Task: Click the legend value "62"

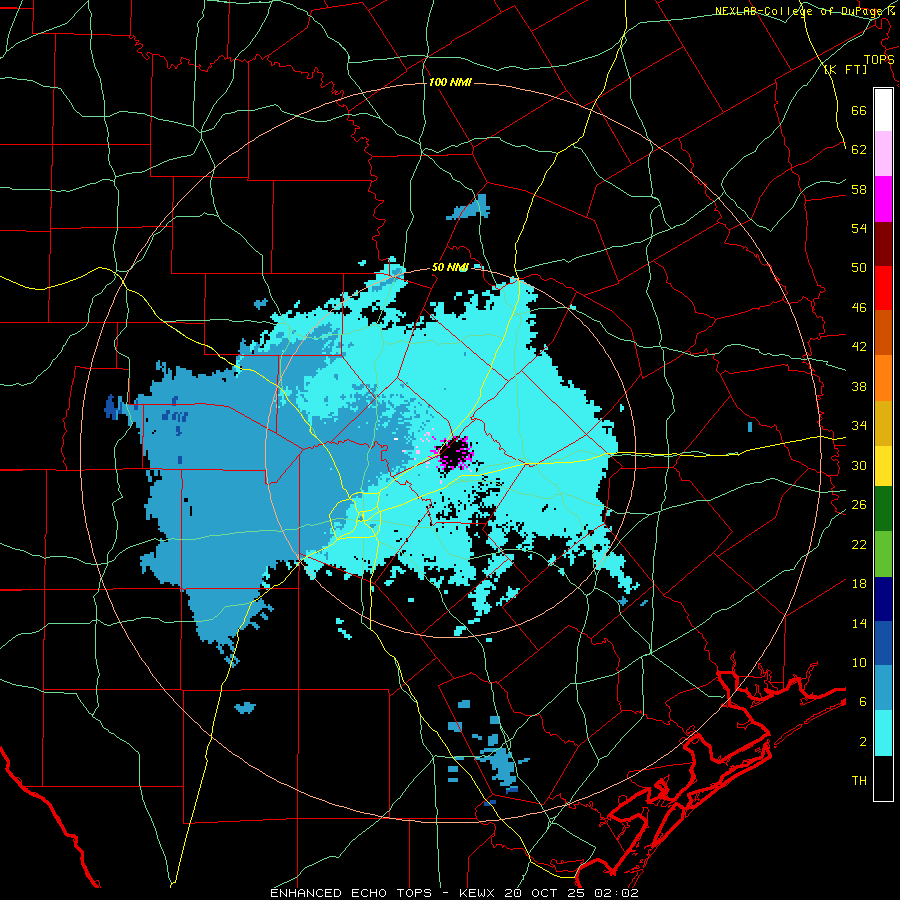Action: pos(859,150)
